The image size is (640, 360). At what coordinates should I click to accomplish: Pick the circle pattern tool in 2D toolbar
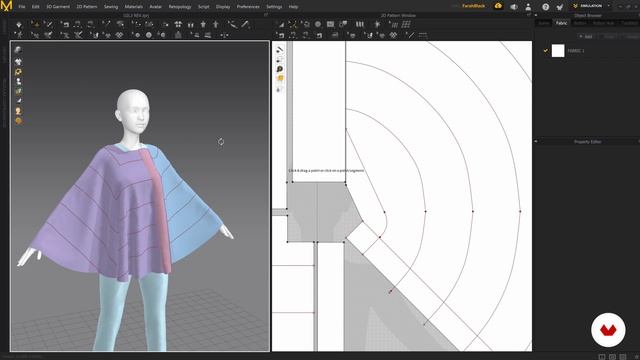coord(318,24)
